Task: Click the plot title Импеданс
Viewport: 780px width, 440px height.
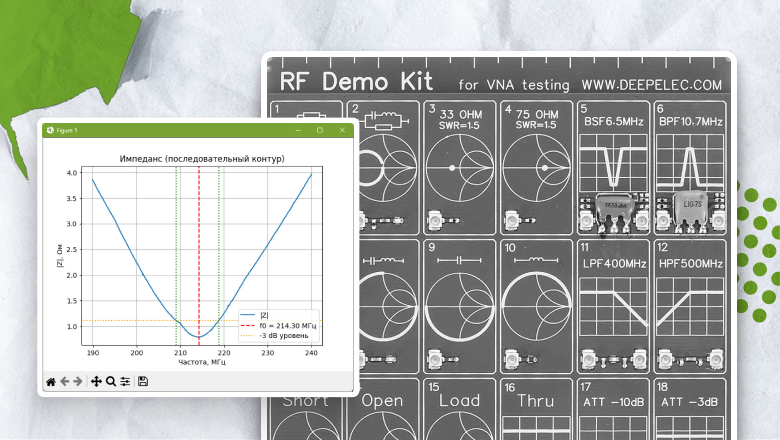Action: point(202,159)
